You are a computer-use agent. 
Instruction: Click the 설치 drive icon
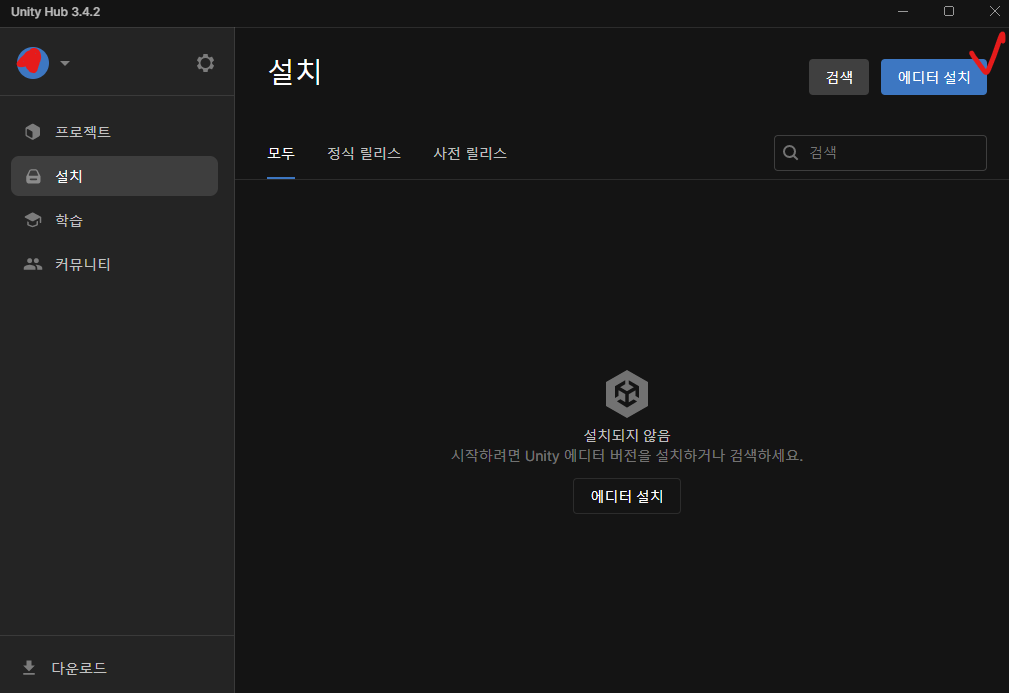[x=33, y=176]
